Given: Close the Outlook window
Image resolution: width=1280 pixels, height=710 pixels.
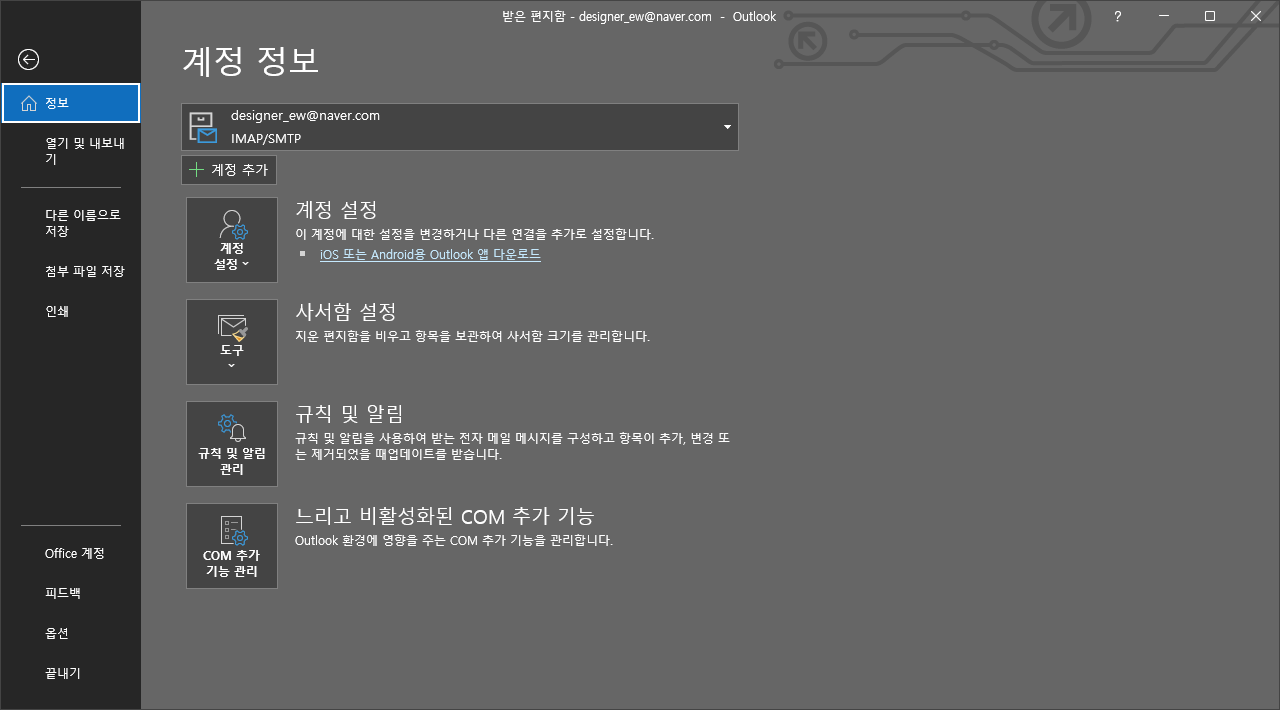Looking at the screenshot, I should 1256,16.
